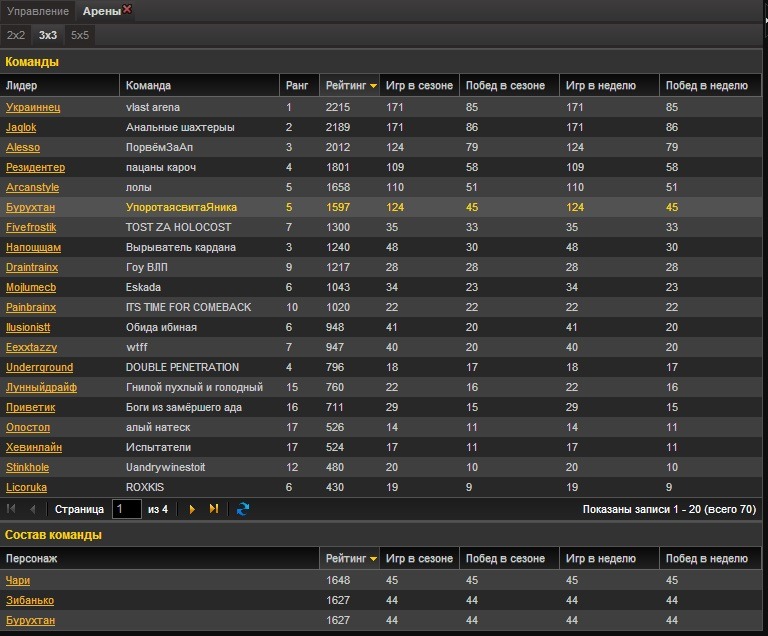Screen dimensions: 768x636
Task: Open leader profile Хевинлайн
Action: pos(34,447)
